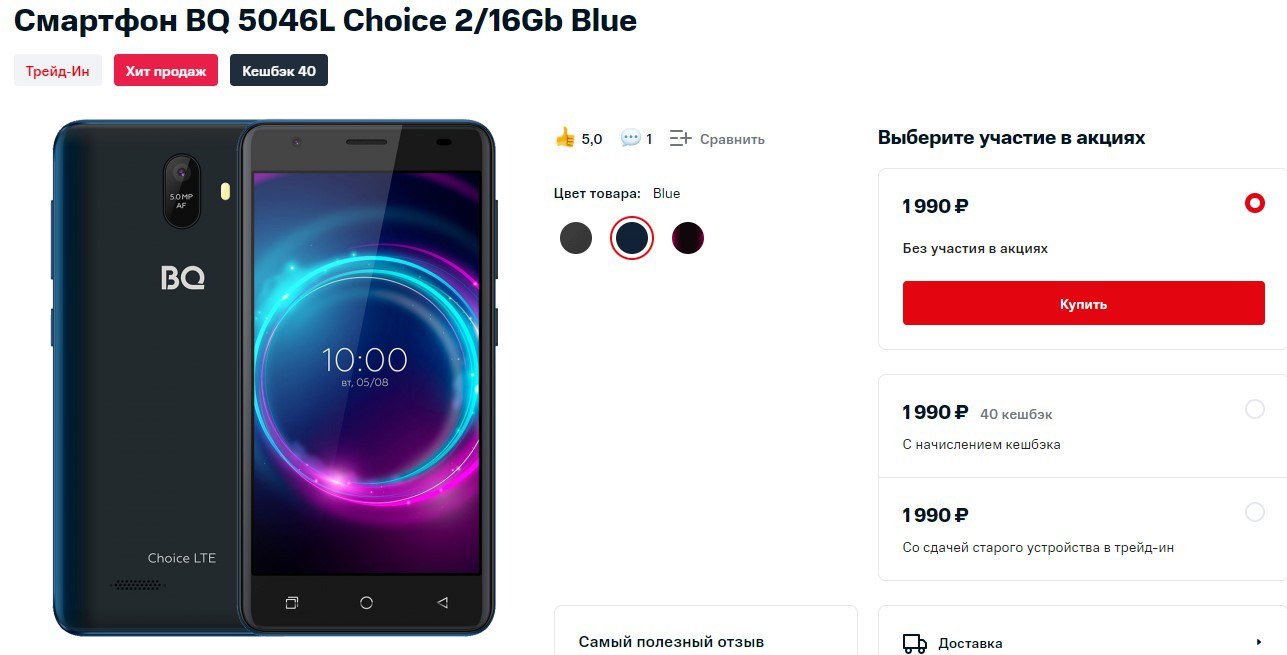1287x655 pixels.
Task: Click the 5,0 rating value
Action: click(x=592, y=139)
